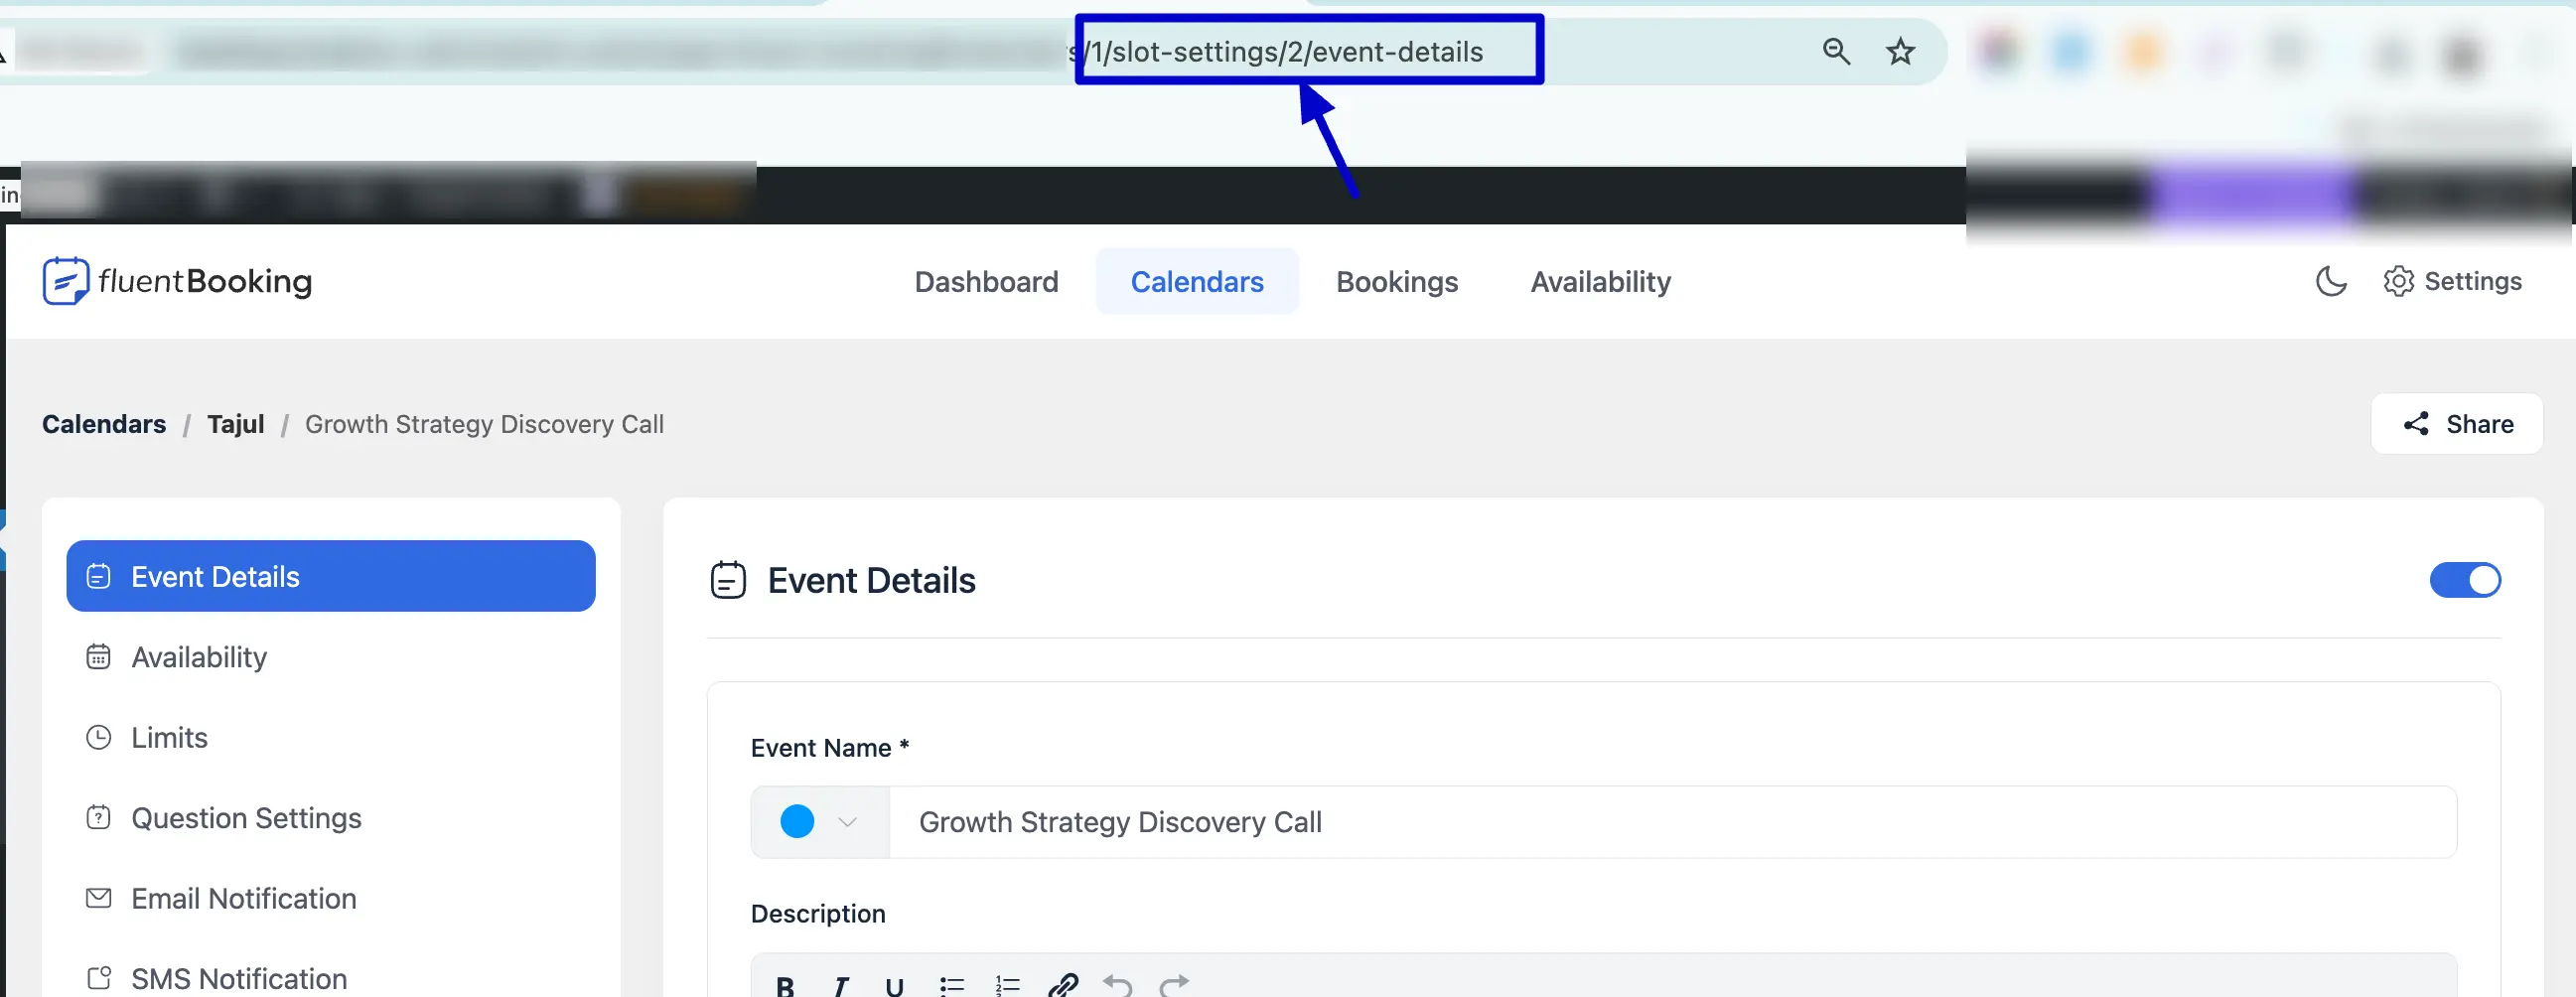2576x997 pixels.
Task: Click the fluentBooking logo
Action: pos(177,281)
